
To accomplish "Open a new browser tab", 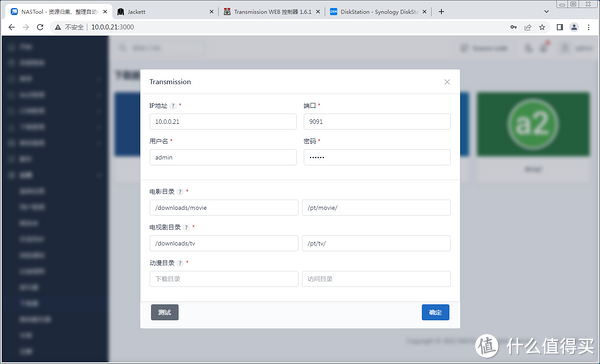I will coord(441,12).
